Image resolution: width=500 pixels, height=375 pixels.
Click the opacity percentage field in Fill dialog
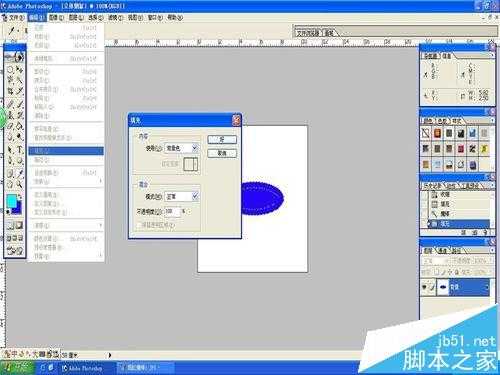pos(172,211)
